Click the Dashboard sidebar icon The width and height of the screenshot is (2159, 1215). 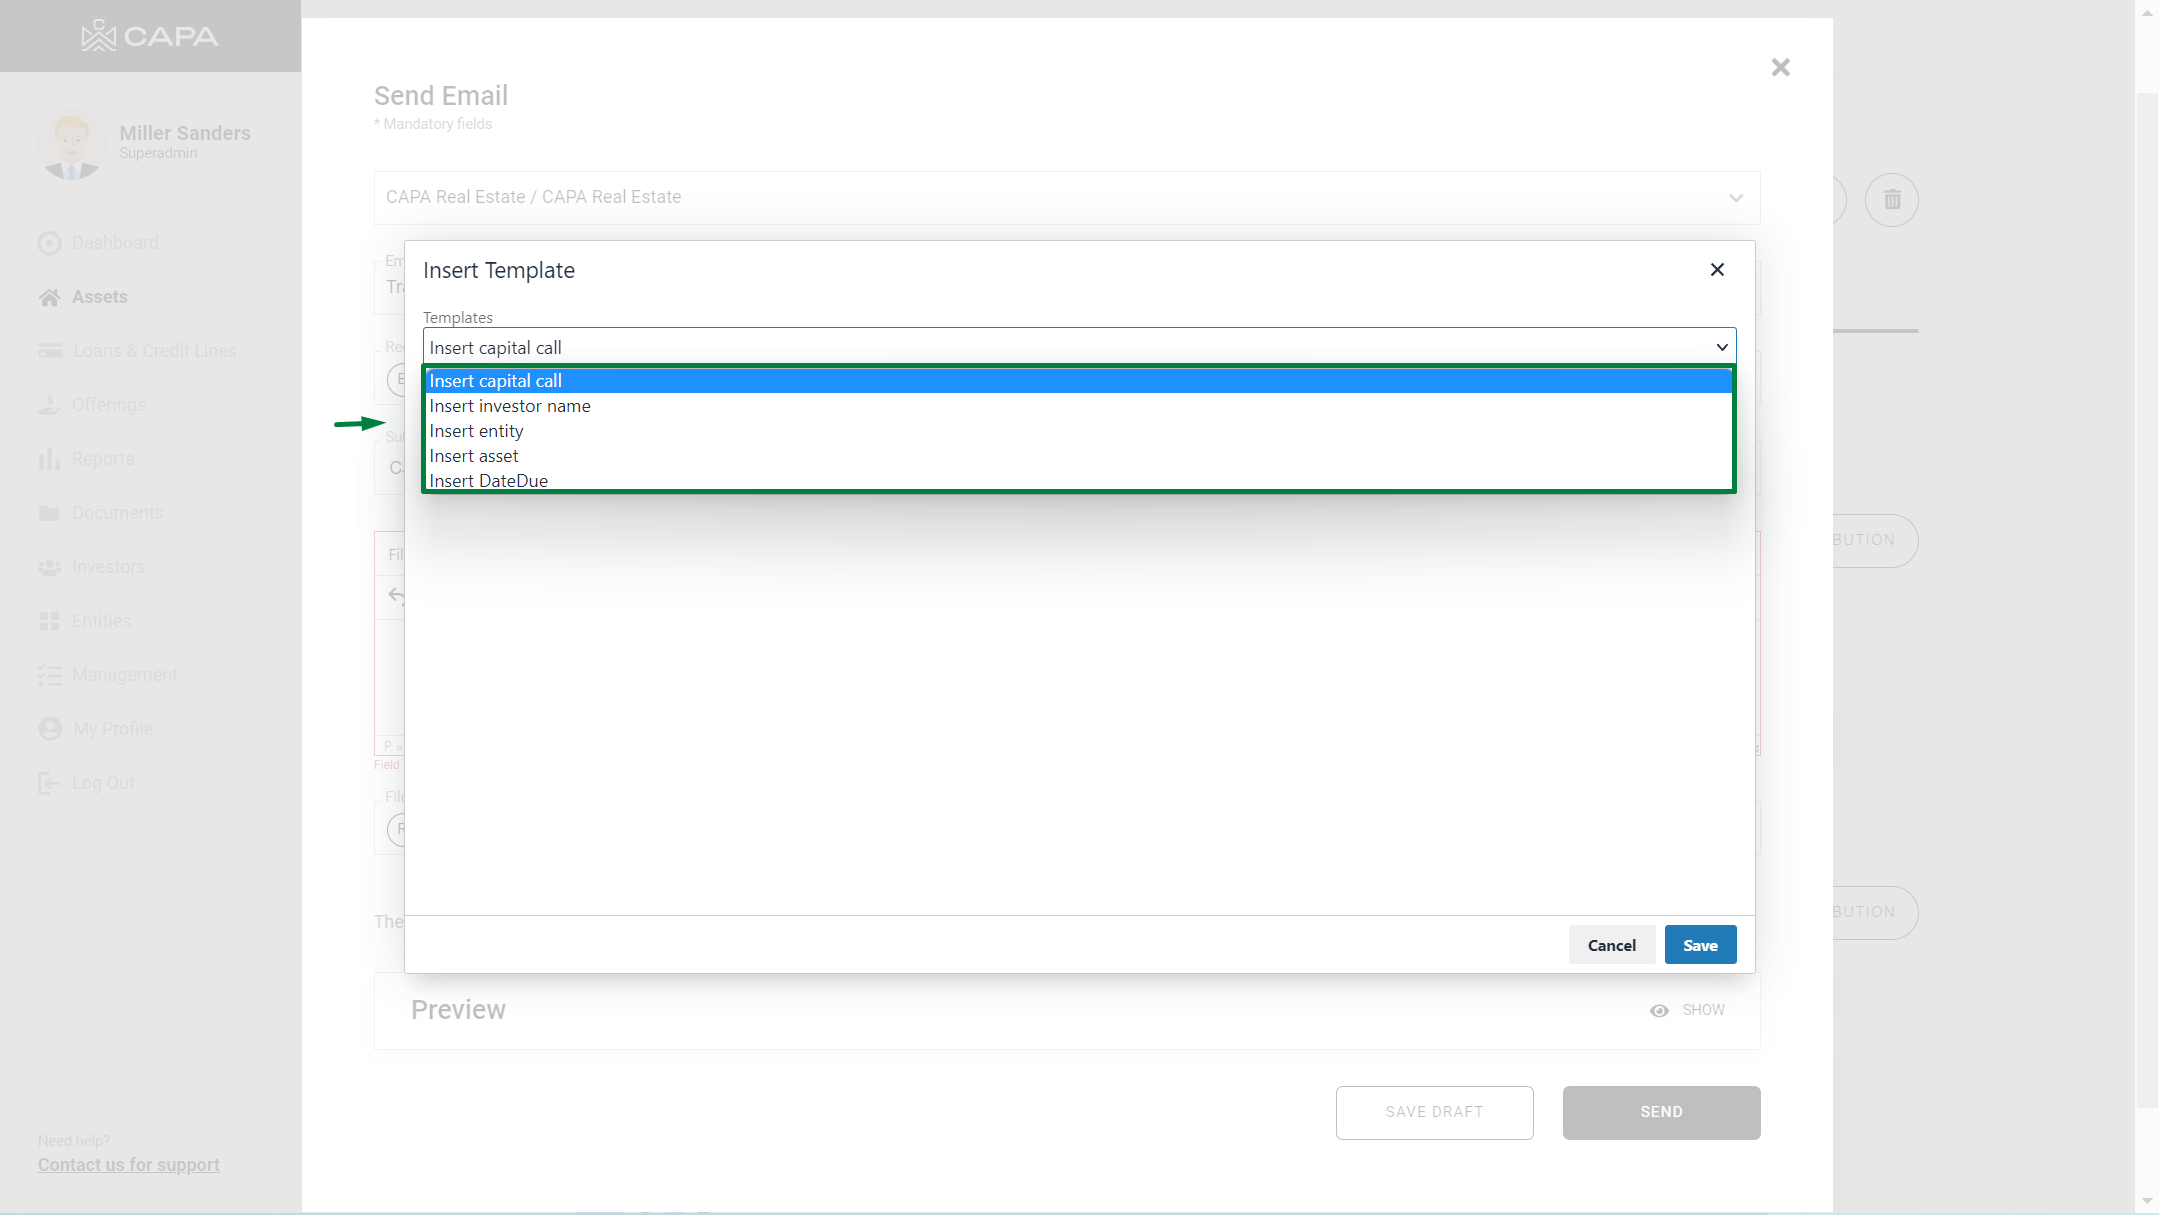coord(49,243)
